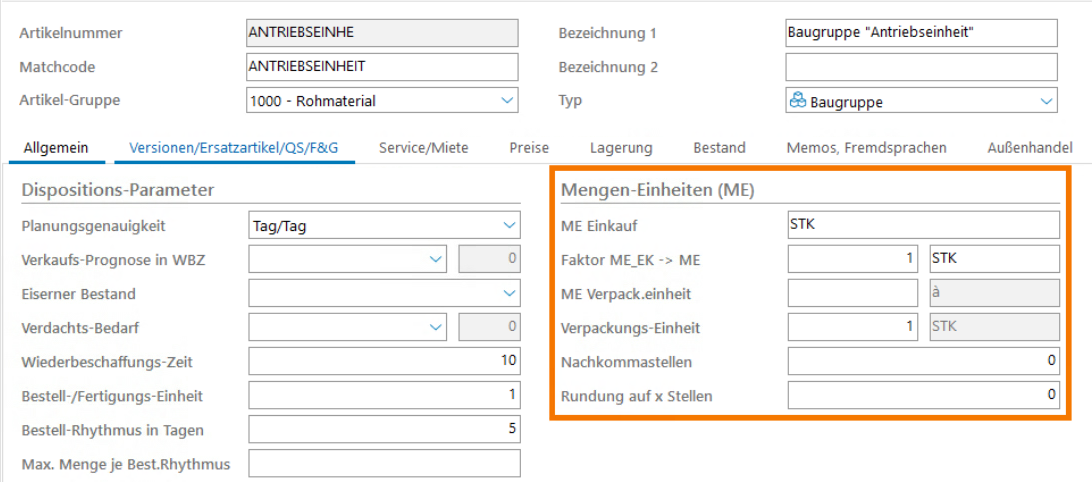The width and height of the screenshot is (1092, 482).
Task: Click the Matchcode input field
Action: pos(382,67)
